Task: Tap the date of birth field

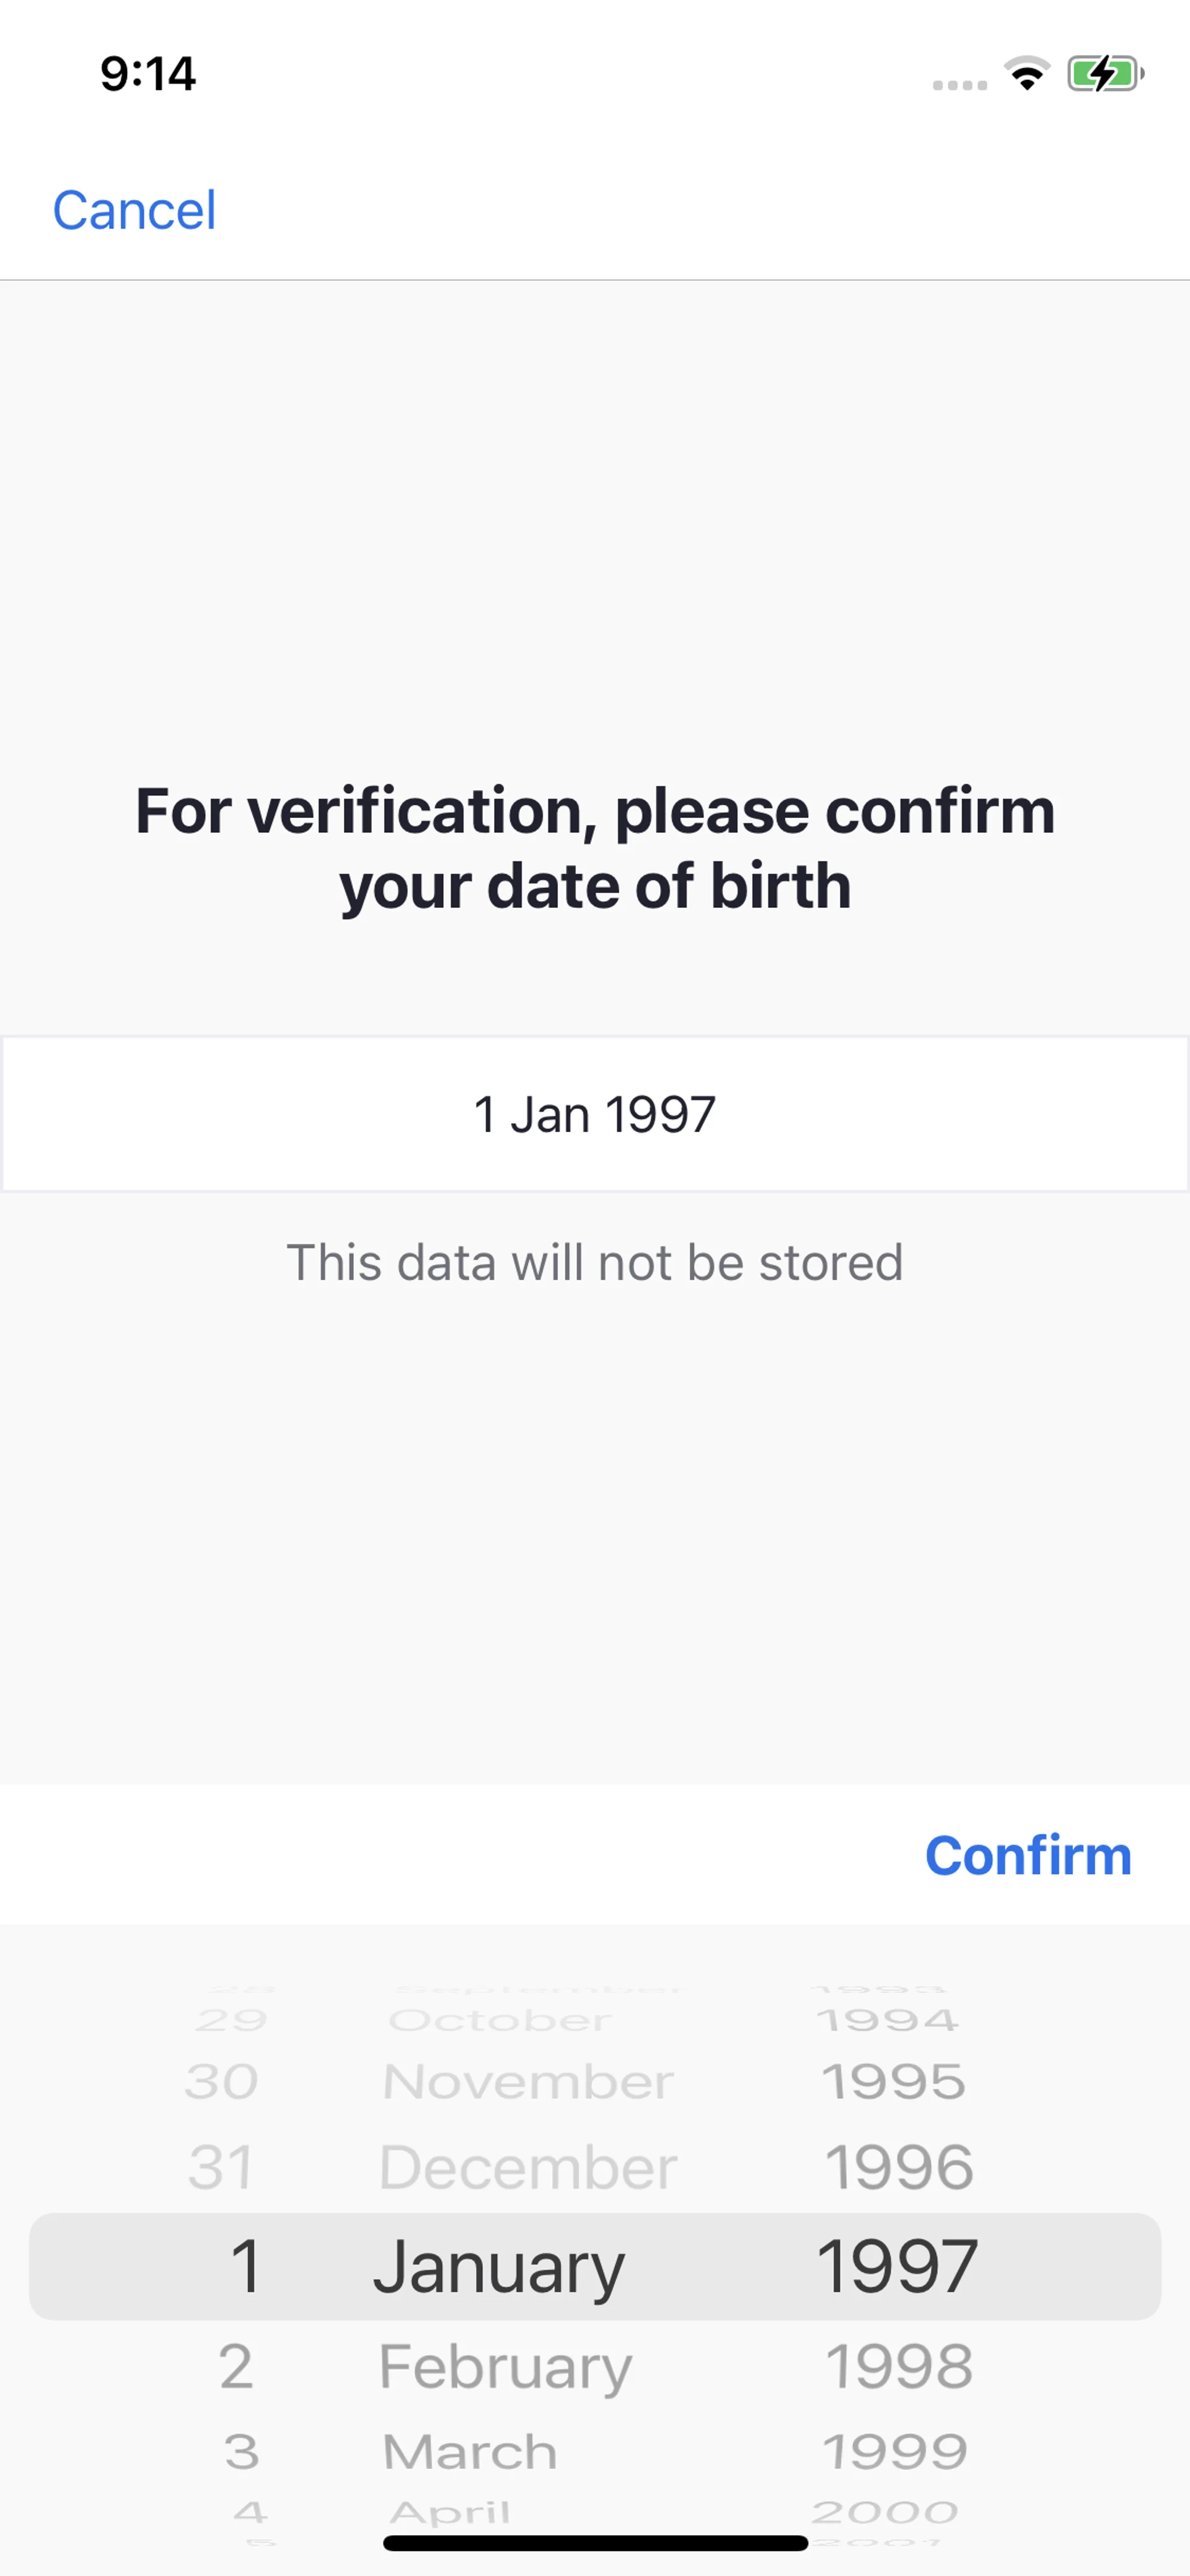Action: tap(595, 1114)
